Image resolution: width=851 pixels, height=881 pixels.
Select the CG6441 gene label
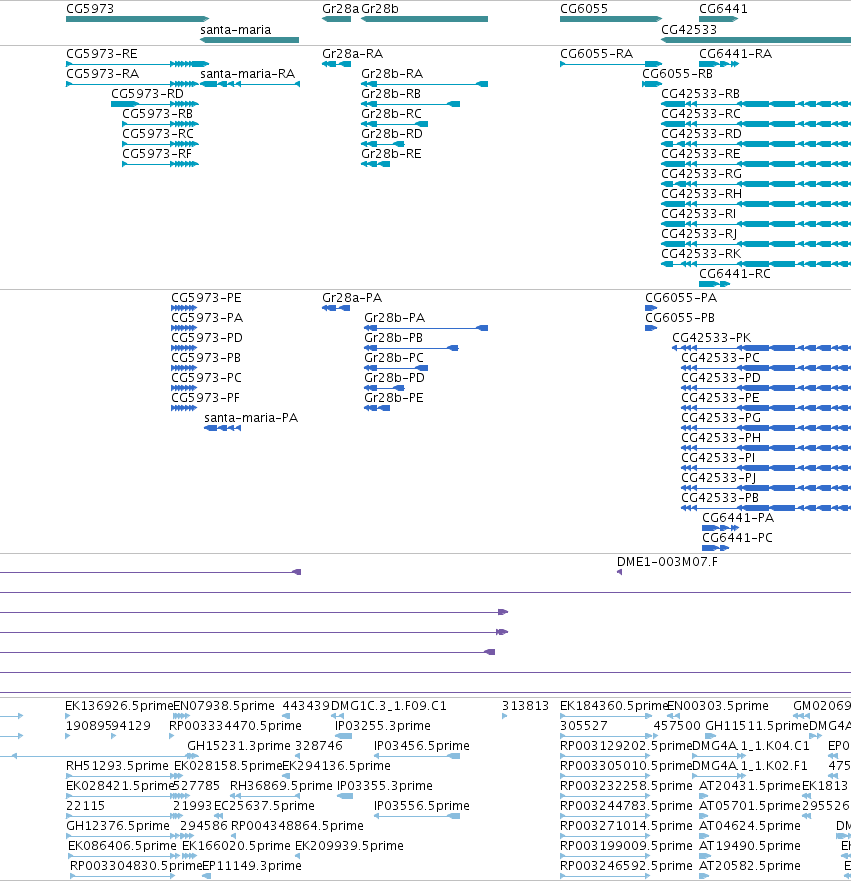click(723, 9)
